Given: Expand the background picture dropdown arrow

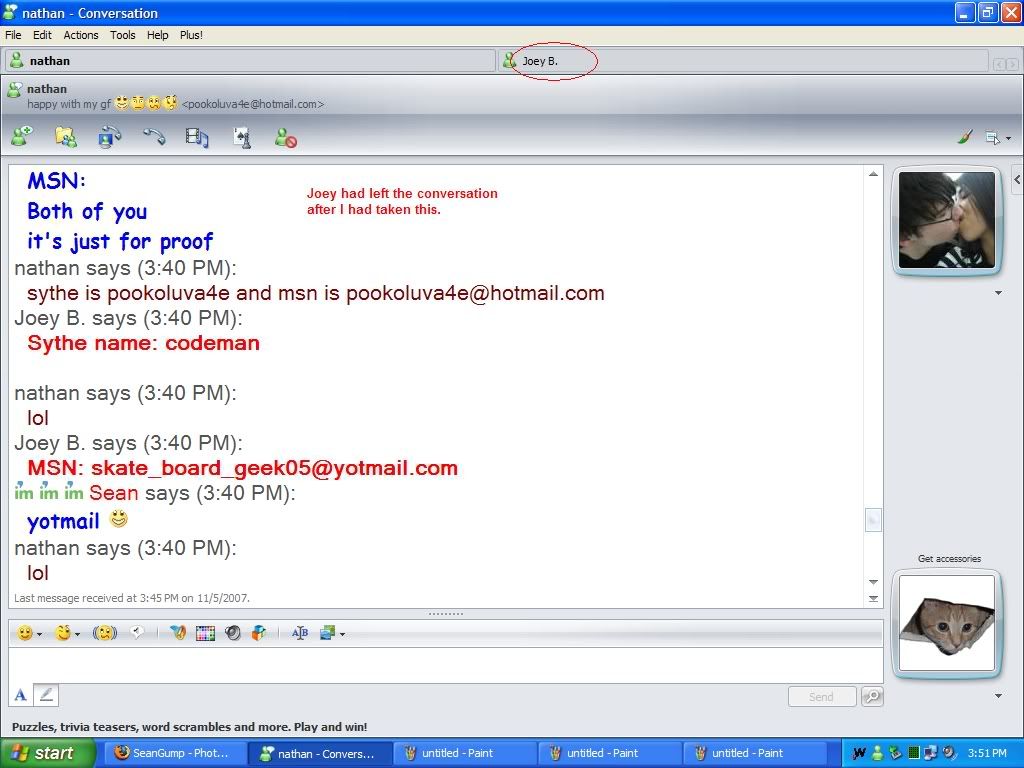Looking at the screenshot, I should coord(342,634).
